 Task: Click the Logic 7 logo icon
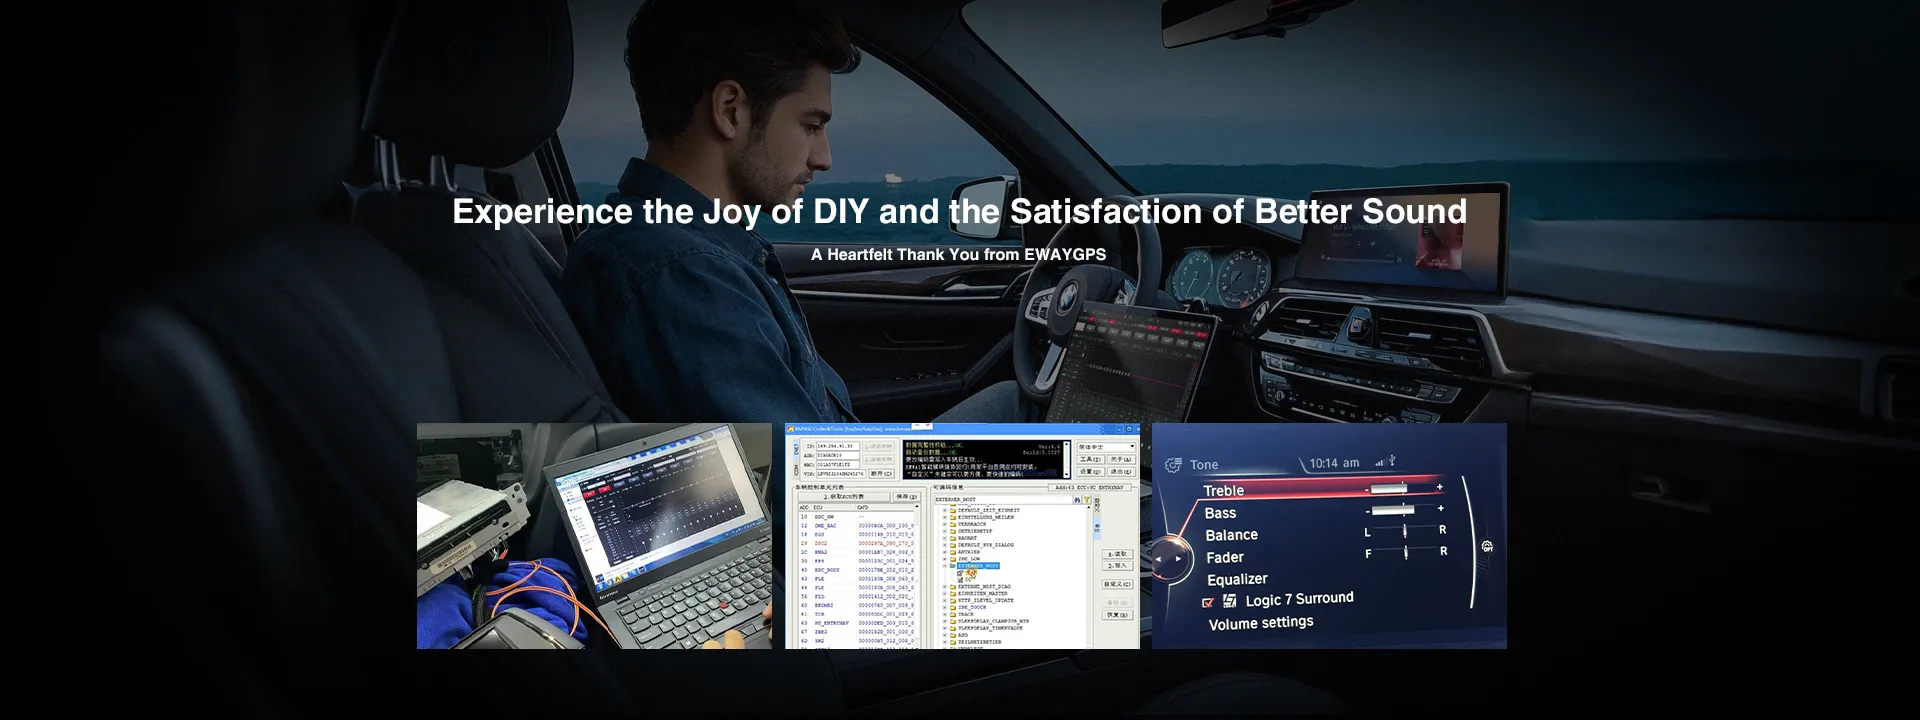click(x=1230, y=601)
